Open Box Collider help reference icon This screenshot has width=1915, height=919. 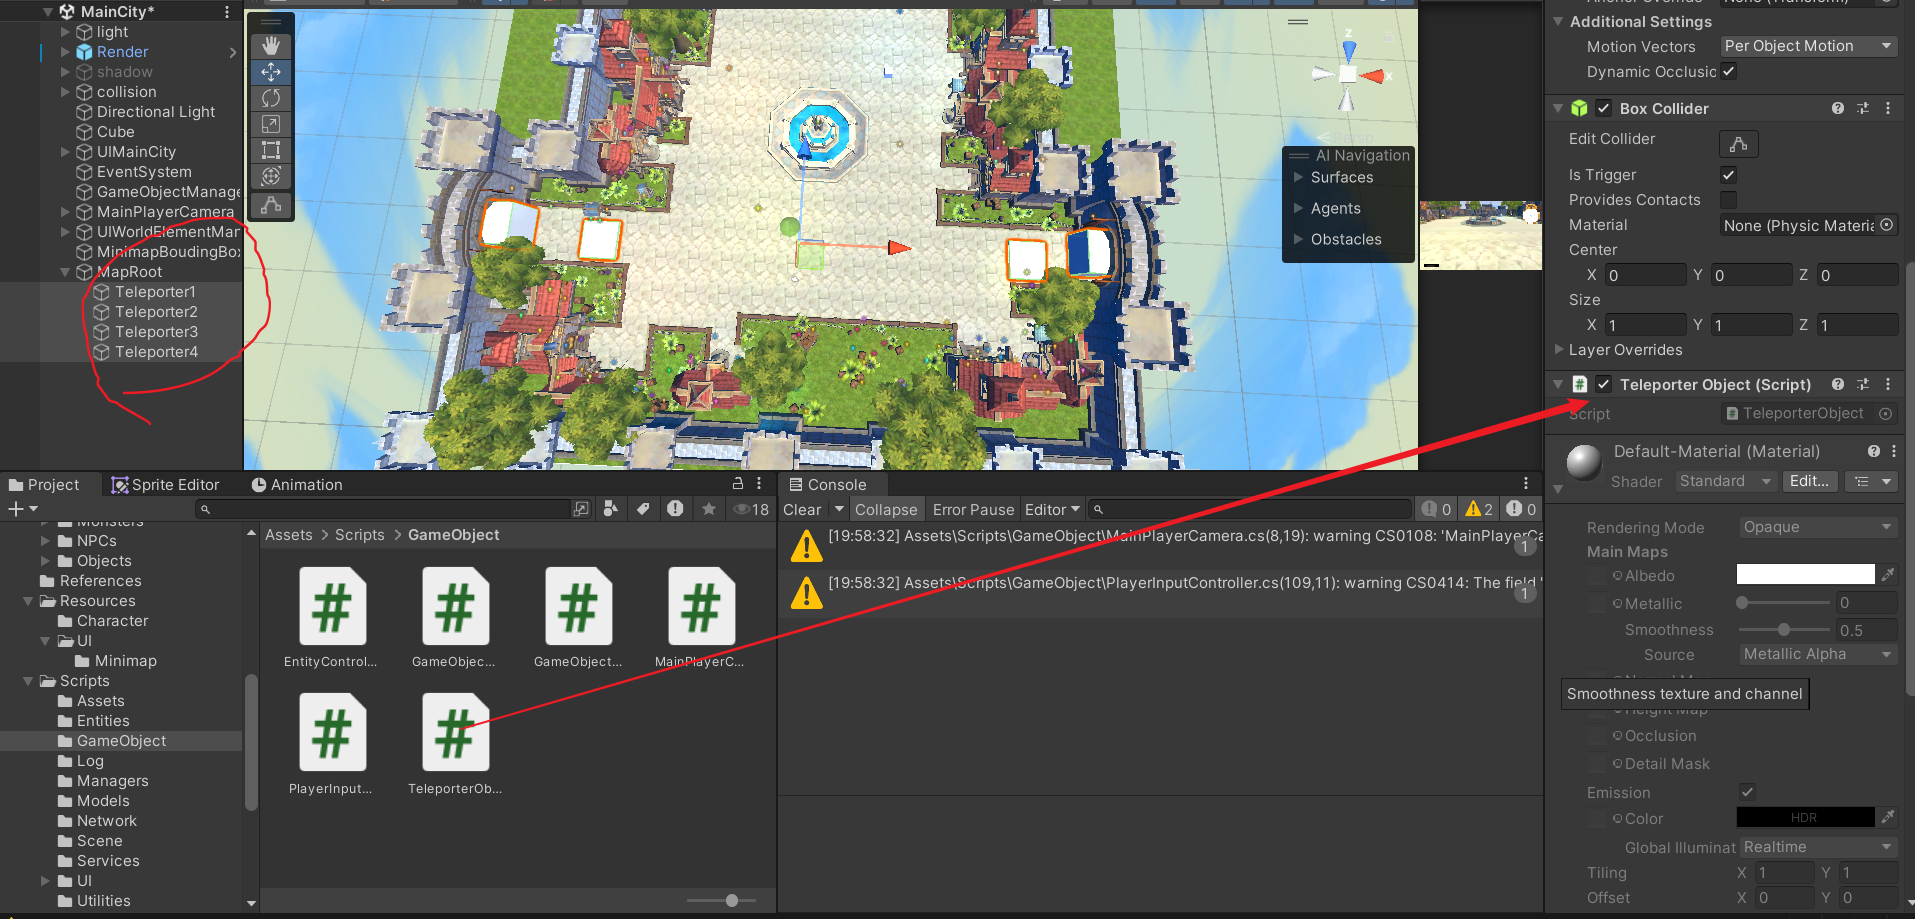click(1837, 108)
